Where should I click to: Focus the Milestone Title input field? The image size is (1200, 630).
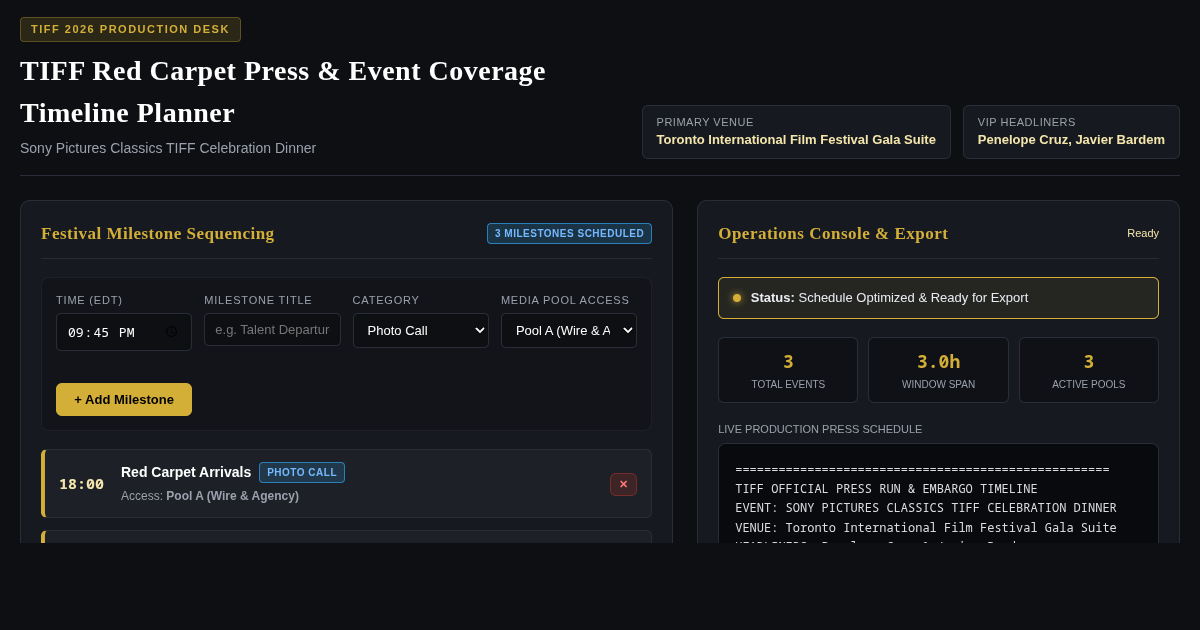272,330
